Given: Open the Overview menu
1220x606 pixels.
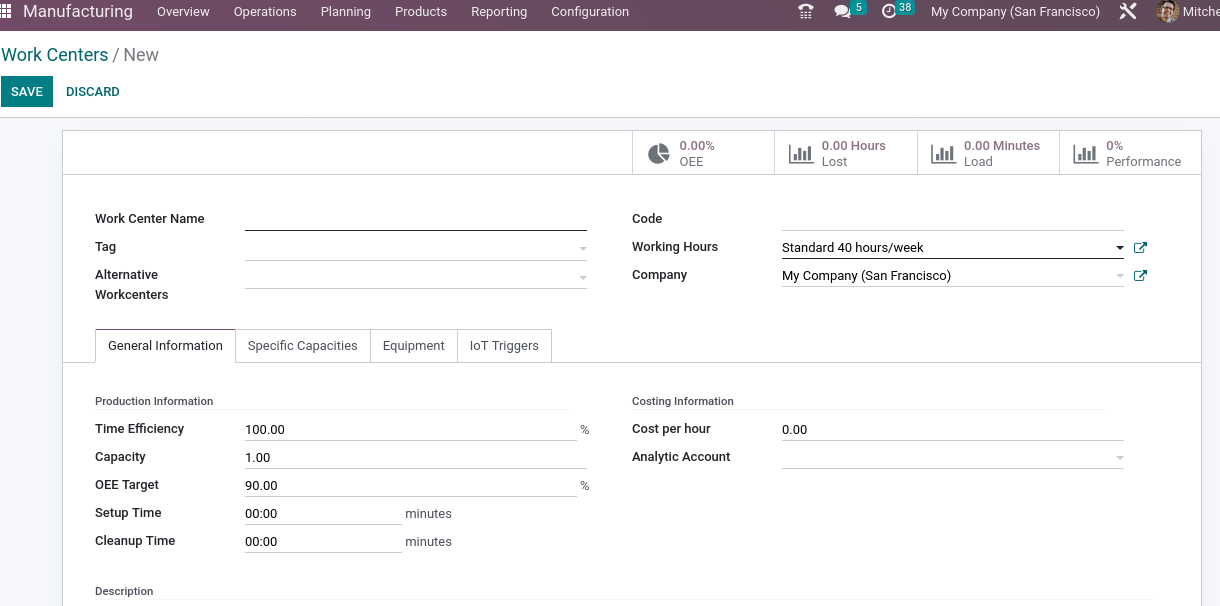Looking at the screenshot, I should tap(183, 12).
